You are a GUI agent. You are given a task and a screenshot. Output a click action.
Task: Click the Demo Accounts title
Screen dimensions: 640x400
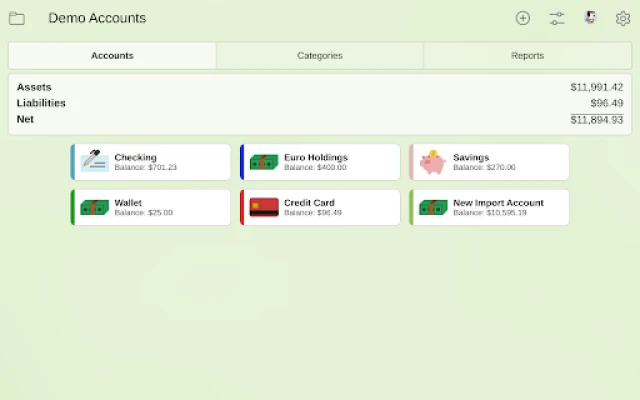97,18
